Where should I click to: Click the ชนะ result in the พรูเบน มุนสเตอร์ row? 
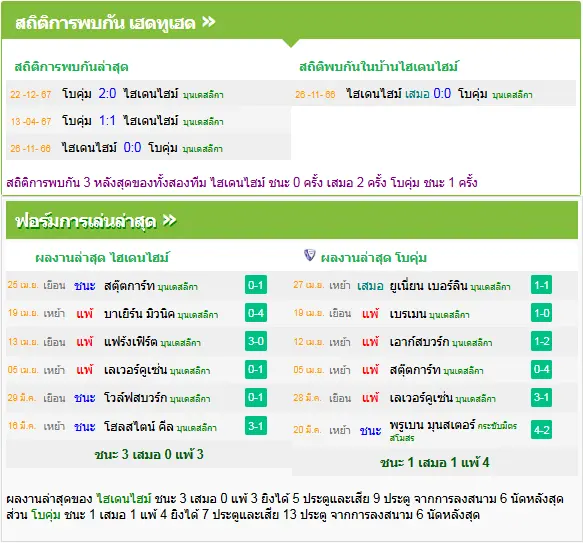(370, 431)
